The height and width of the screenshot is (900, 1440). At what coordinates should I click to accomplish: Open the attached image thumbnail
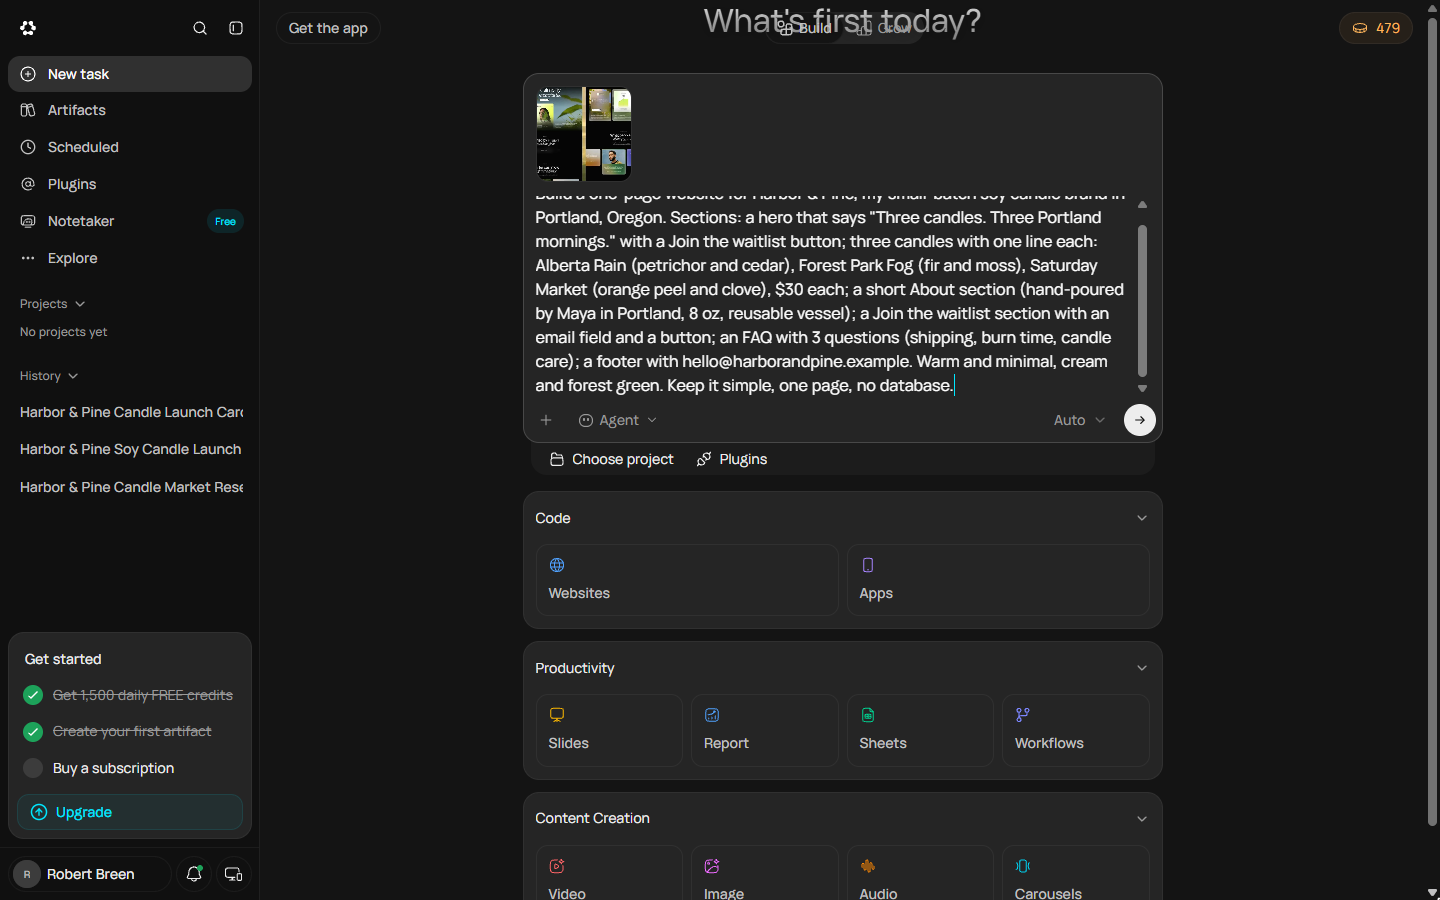tap(584, 134)
